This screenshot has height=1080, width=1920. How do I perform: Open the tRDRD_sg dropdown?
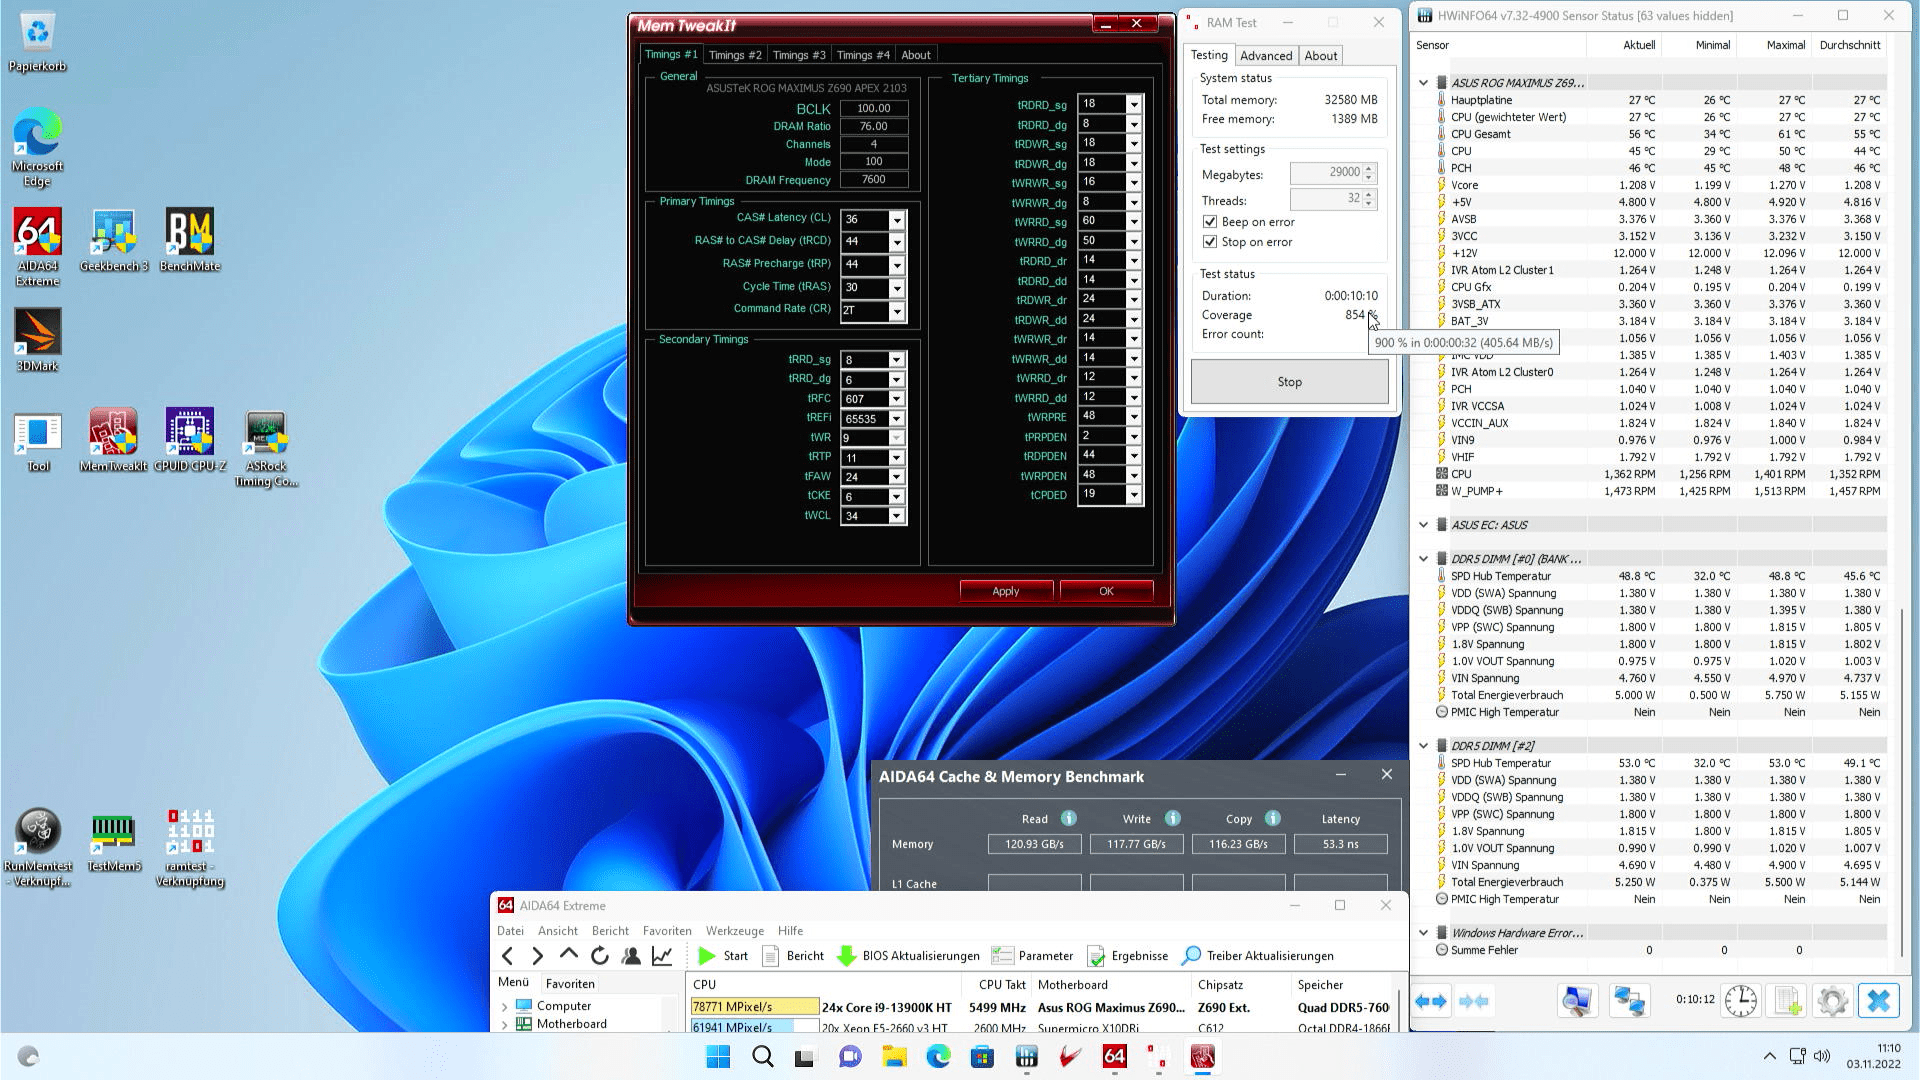coord(1134,104)
